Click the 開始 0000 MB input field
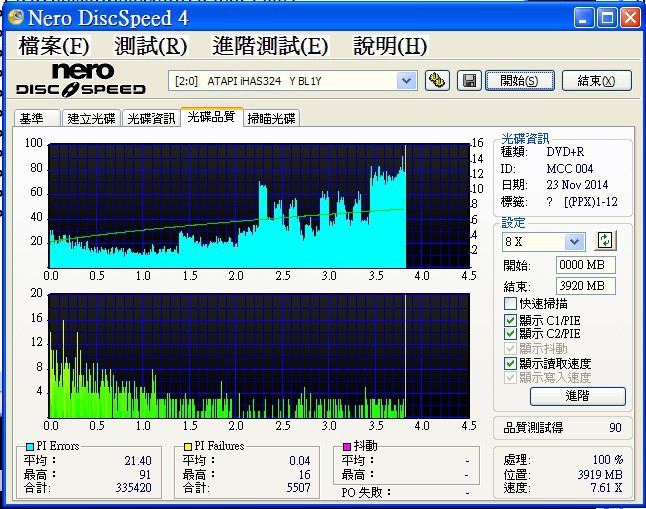 [585, 265]
